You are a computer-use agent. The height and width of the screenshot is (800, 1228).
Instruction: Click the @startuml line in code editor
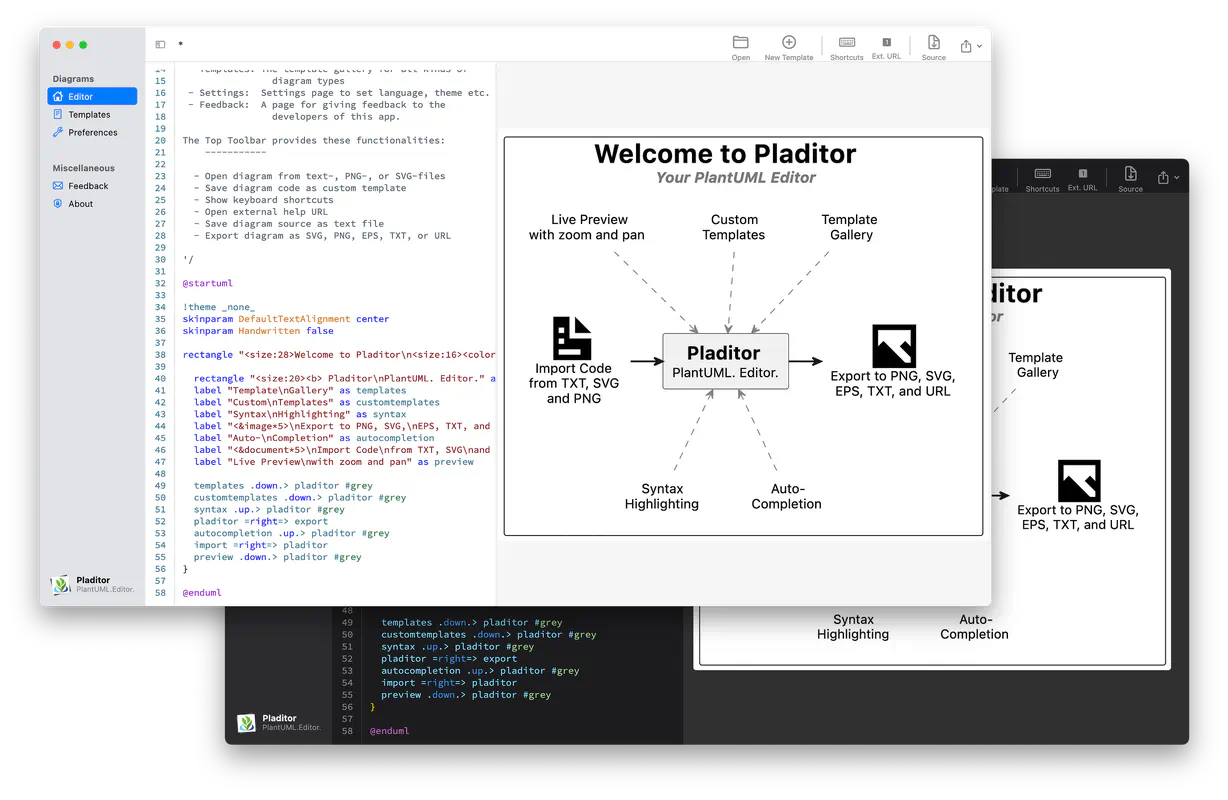207,283
